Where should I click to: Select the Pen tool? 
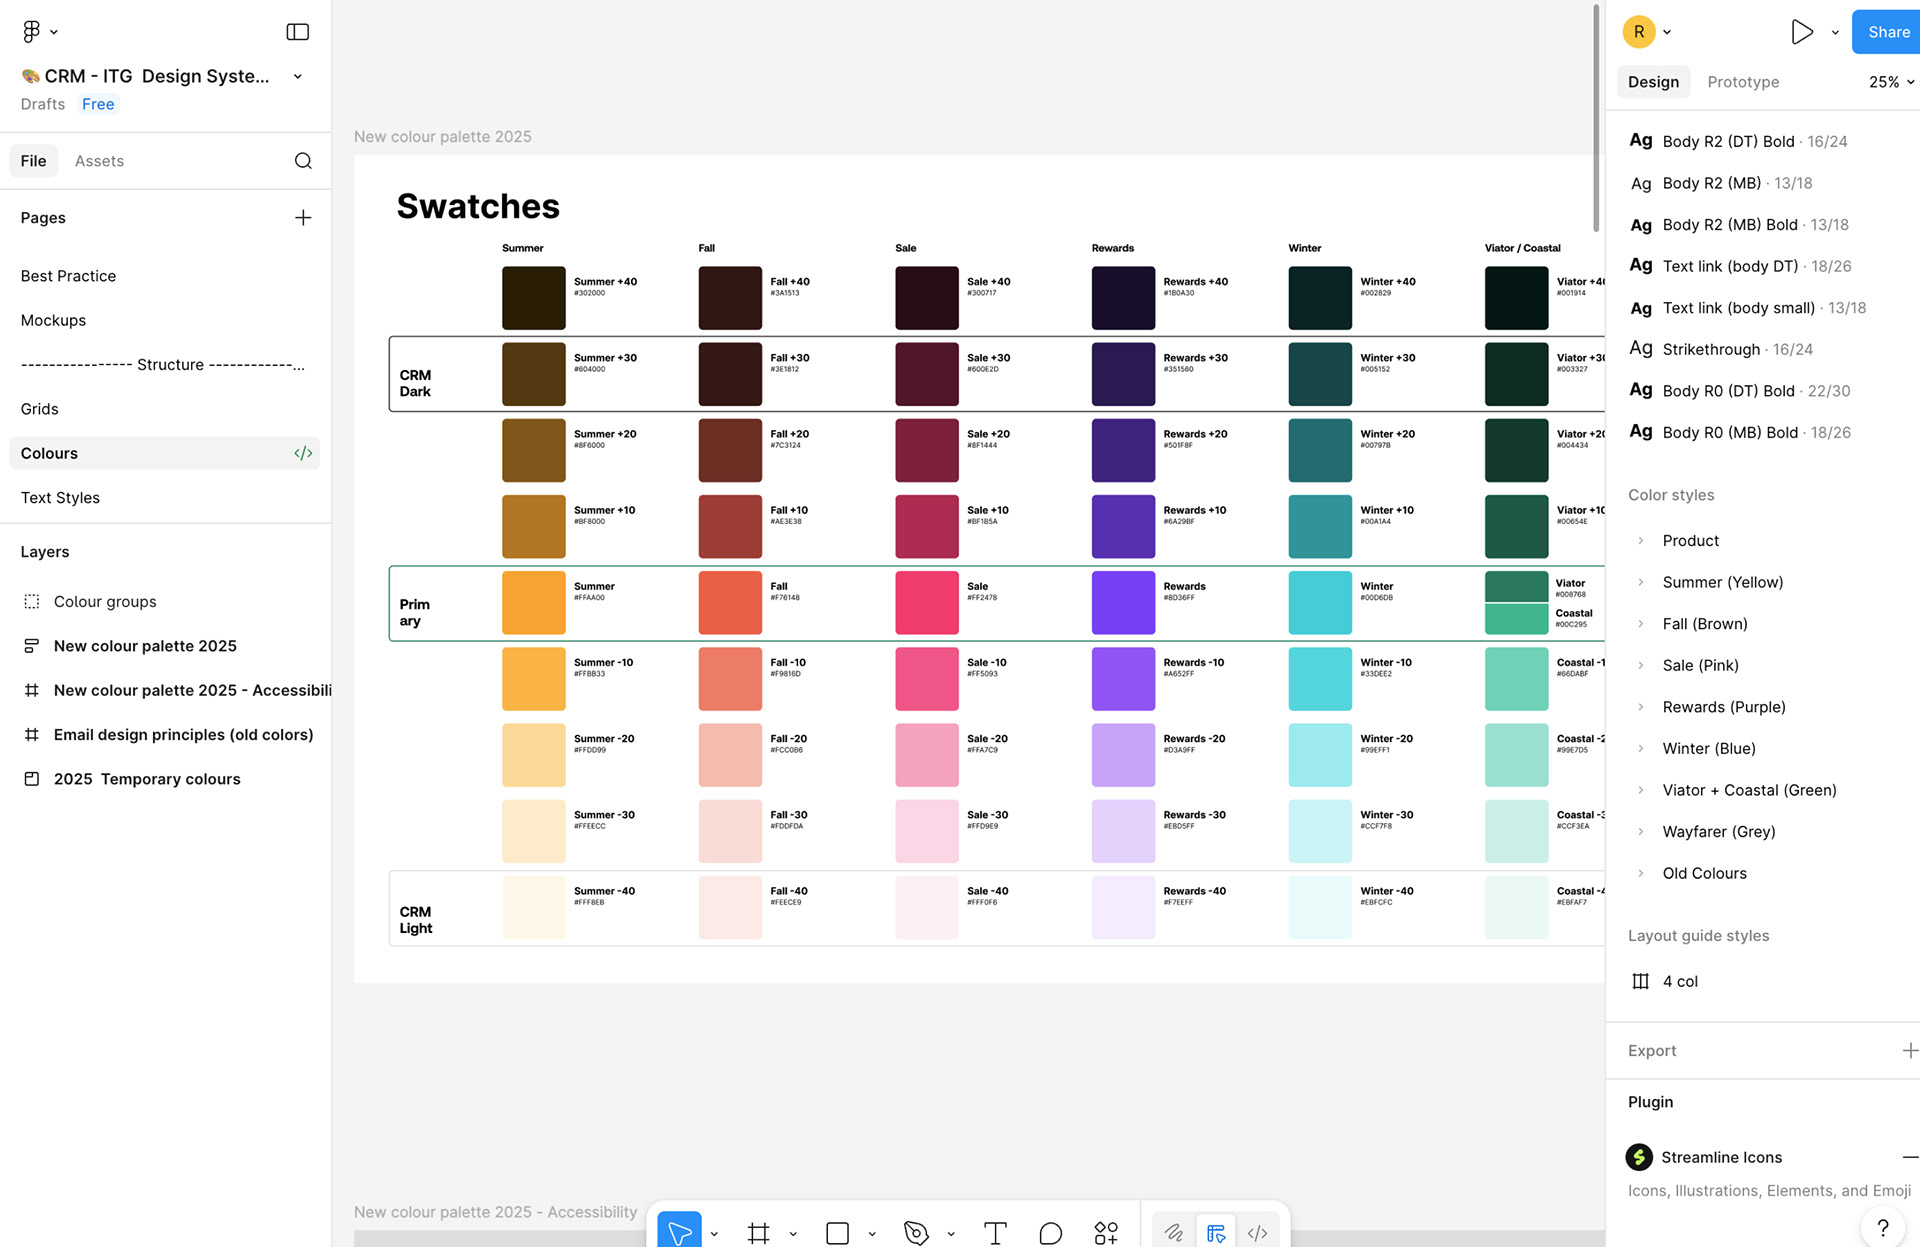point(916,1232)
